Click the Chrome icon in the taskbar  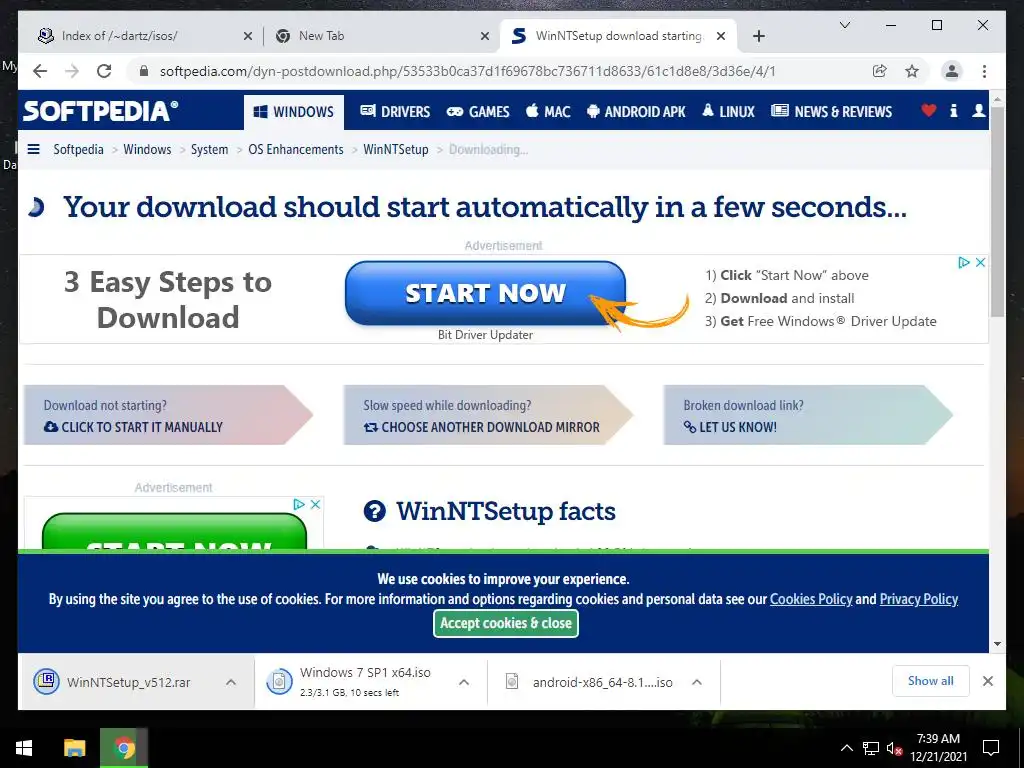tap(124, 748)
